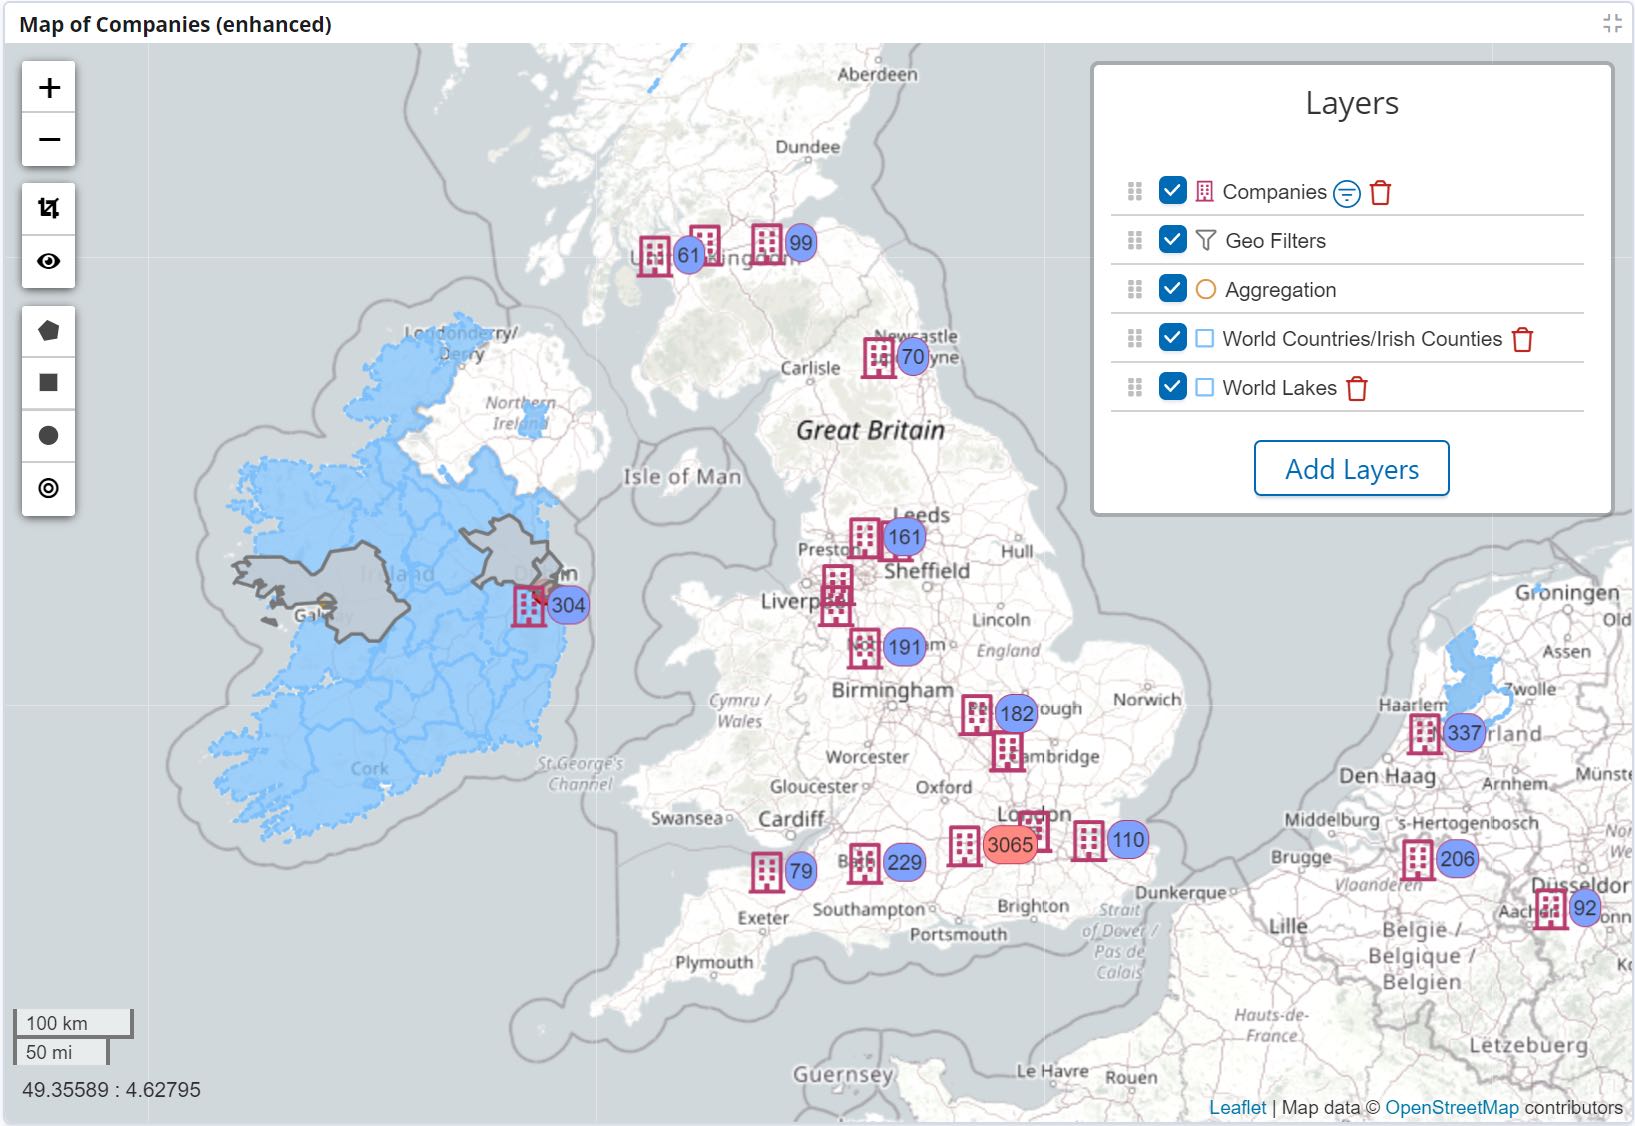Click the Dublin cluster marker 304
Image resolution: width=1635 pixels, height=1126 pixels.
(568, 605)
